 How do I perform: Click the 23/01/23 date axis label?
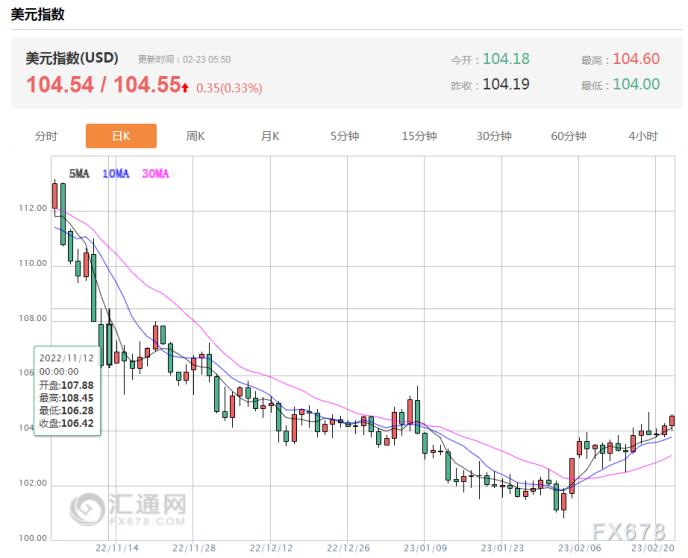[502, 548]
